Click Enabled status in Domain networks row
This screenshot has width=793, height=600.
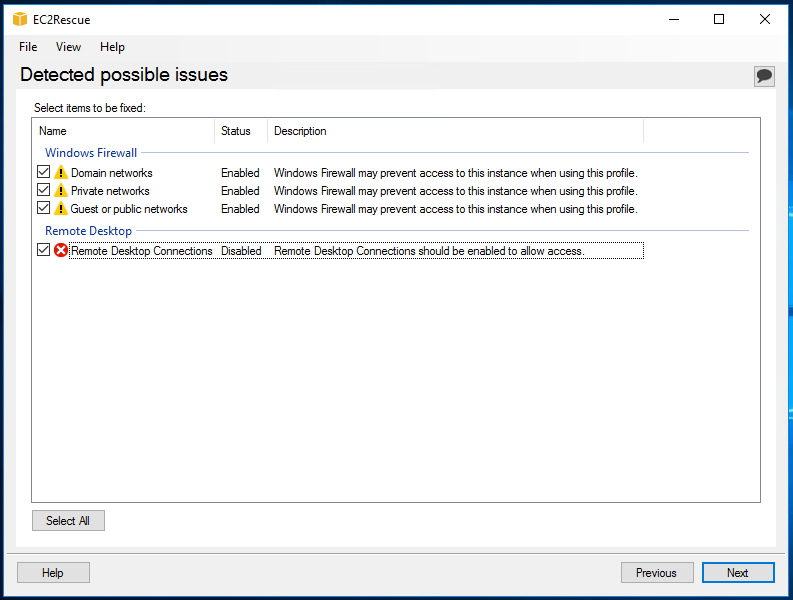(x=240, y=173)
